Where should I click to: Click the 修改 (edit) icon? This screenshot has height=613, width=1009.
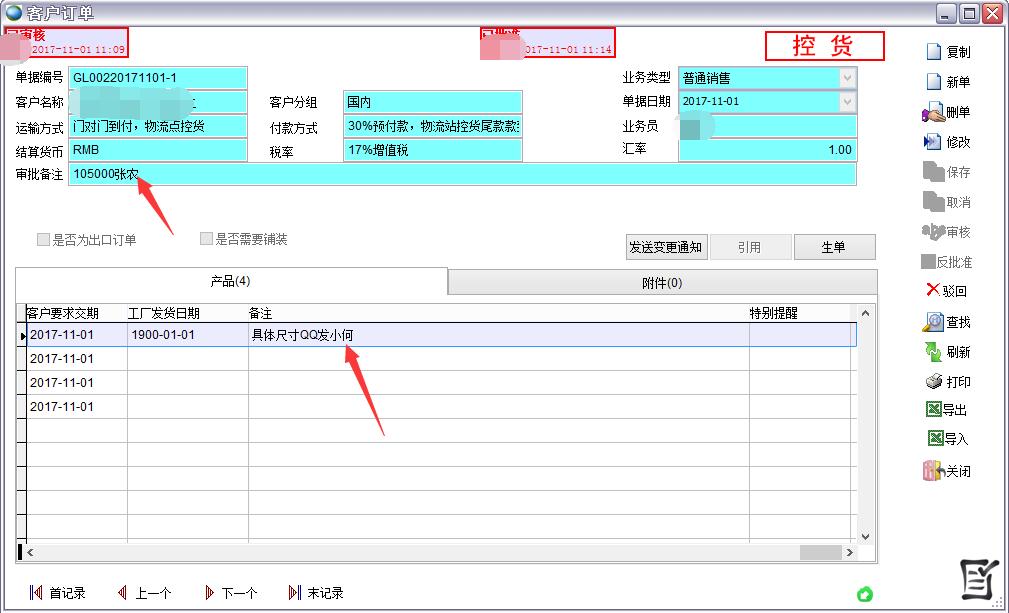click(932, 143)
